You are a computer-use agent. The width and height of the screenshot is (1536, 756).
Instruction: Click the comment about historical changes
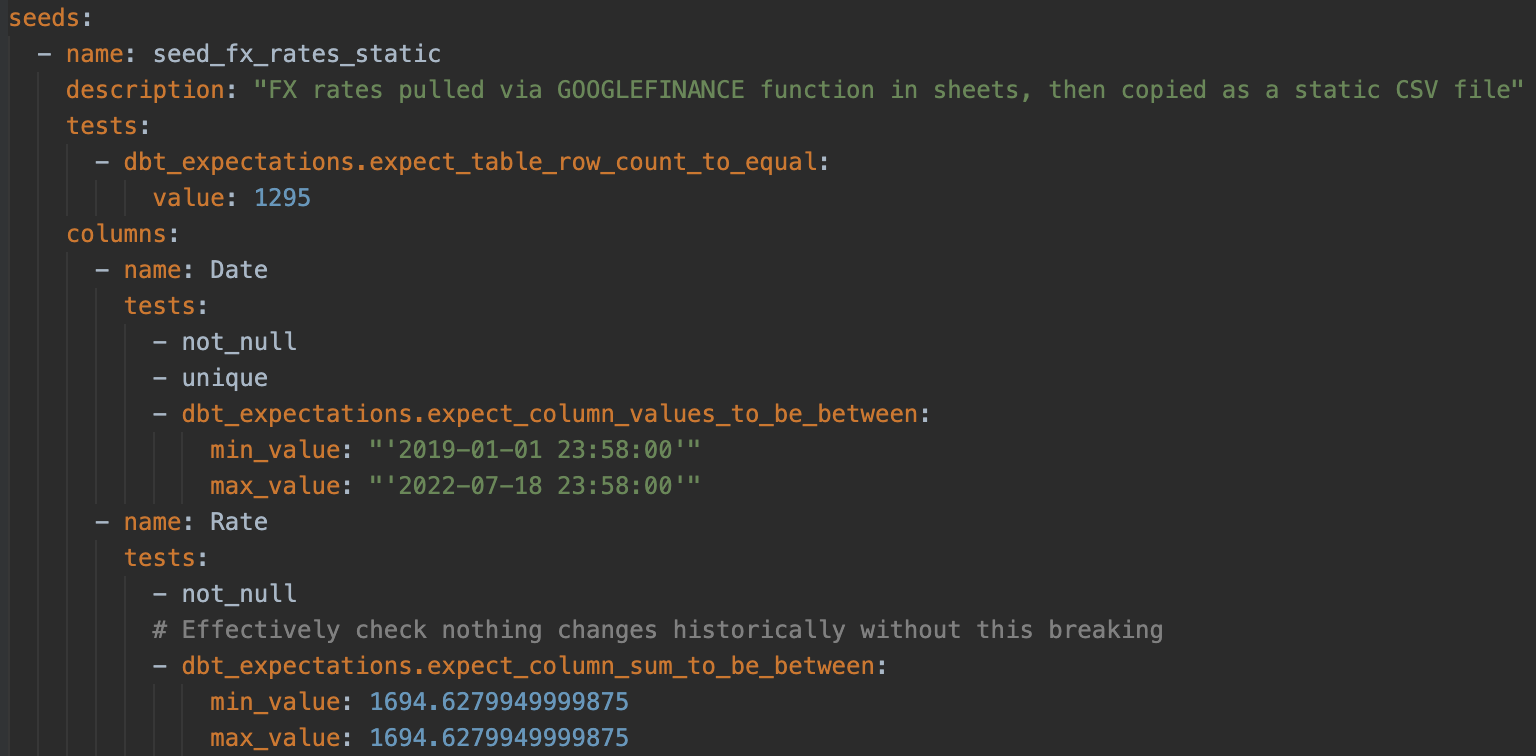(658, 629)
